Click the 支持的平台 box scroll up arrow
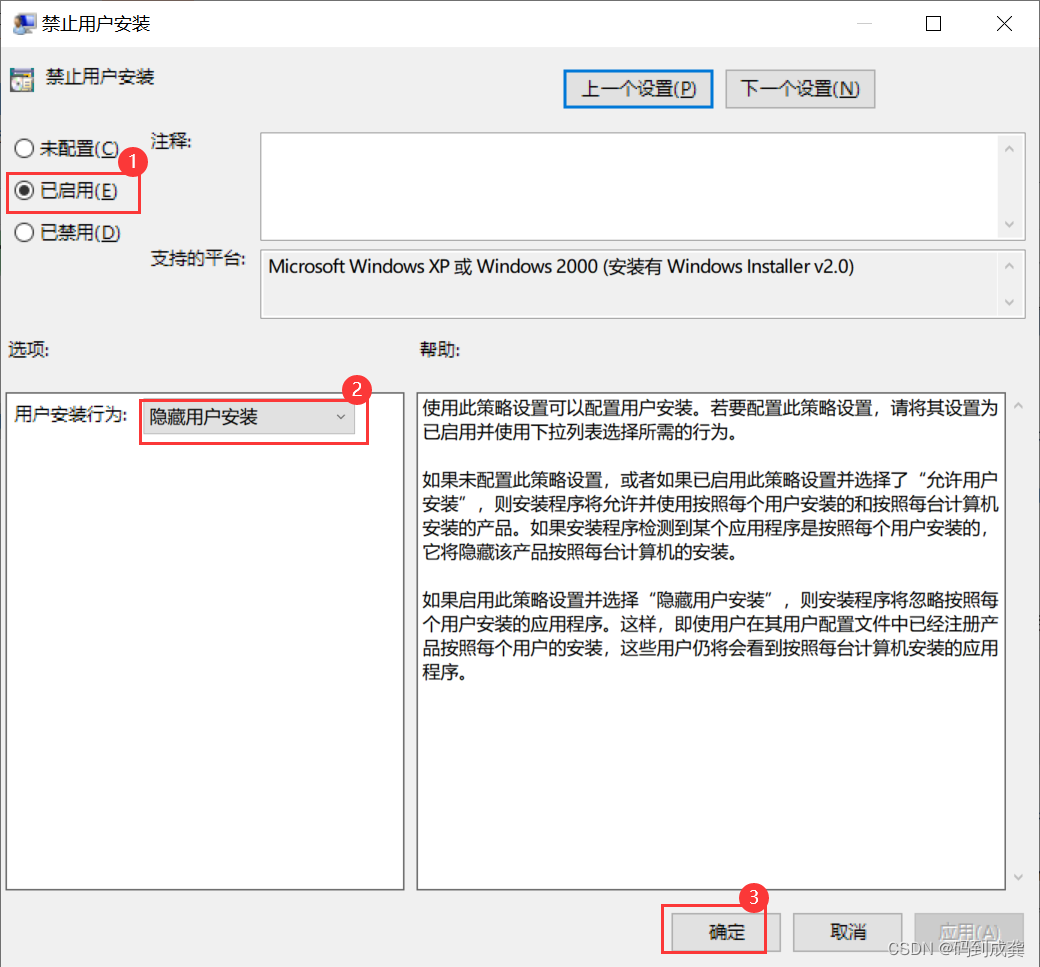This screenshot has width=1040, height=967. [x=1009, y=266]
